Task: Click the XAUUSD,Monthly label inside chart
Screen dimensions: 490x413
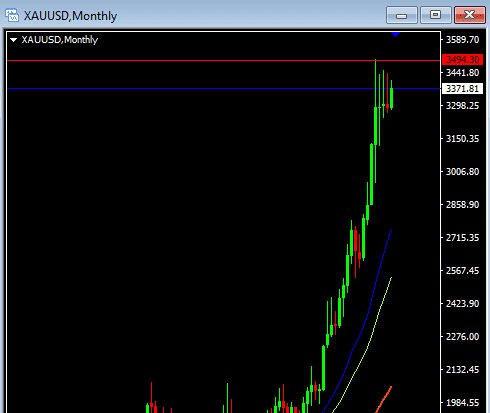Action: (x=60, y=40)
